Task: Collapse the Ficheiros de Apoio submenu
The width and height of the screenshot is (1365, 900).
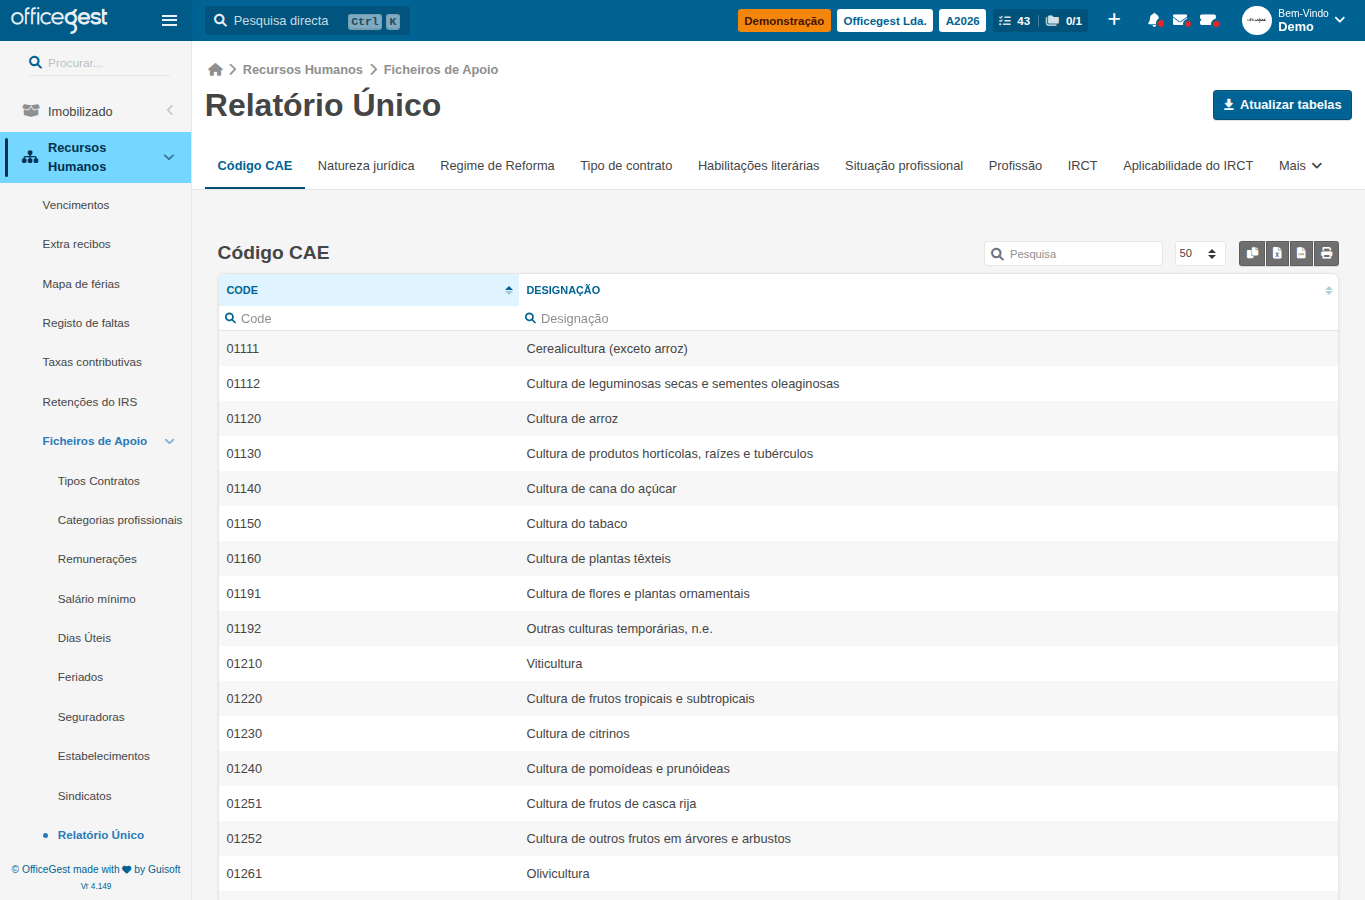Action: pyautogui.click(x=169, y=441)
